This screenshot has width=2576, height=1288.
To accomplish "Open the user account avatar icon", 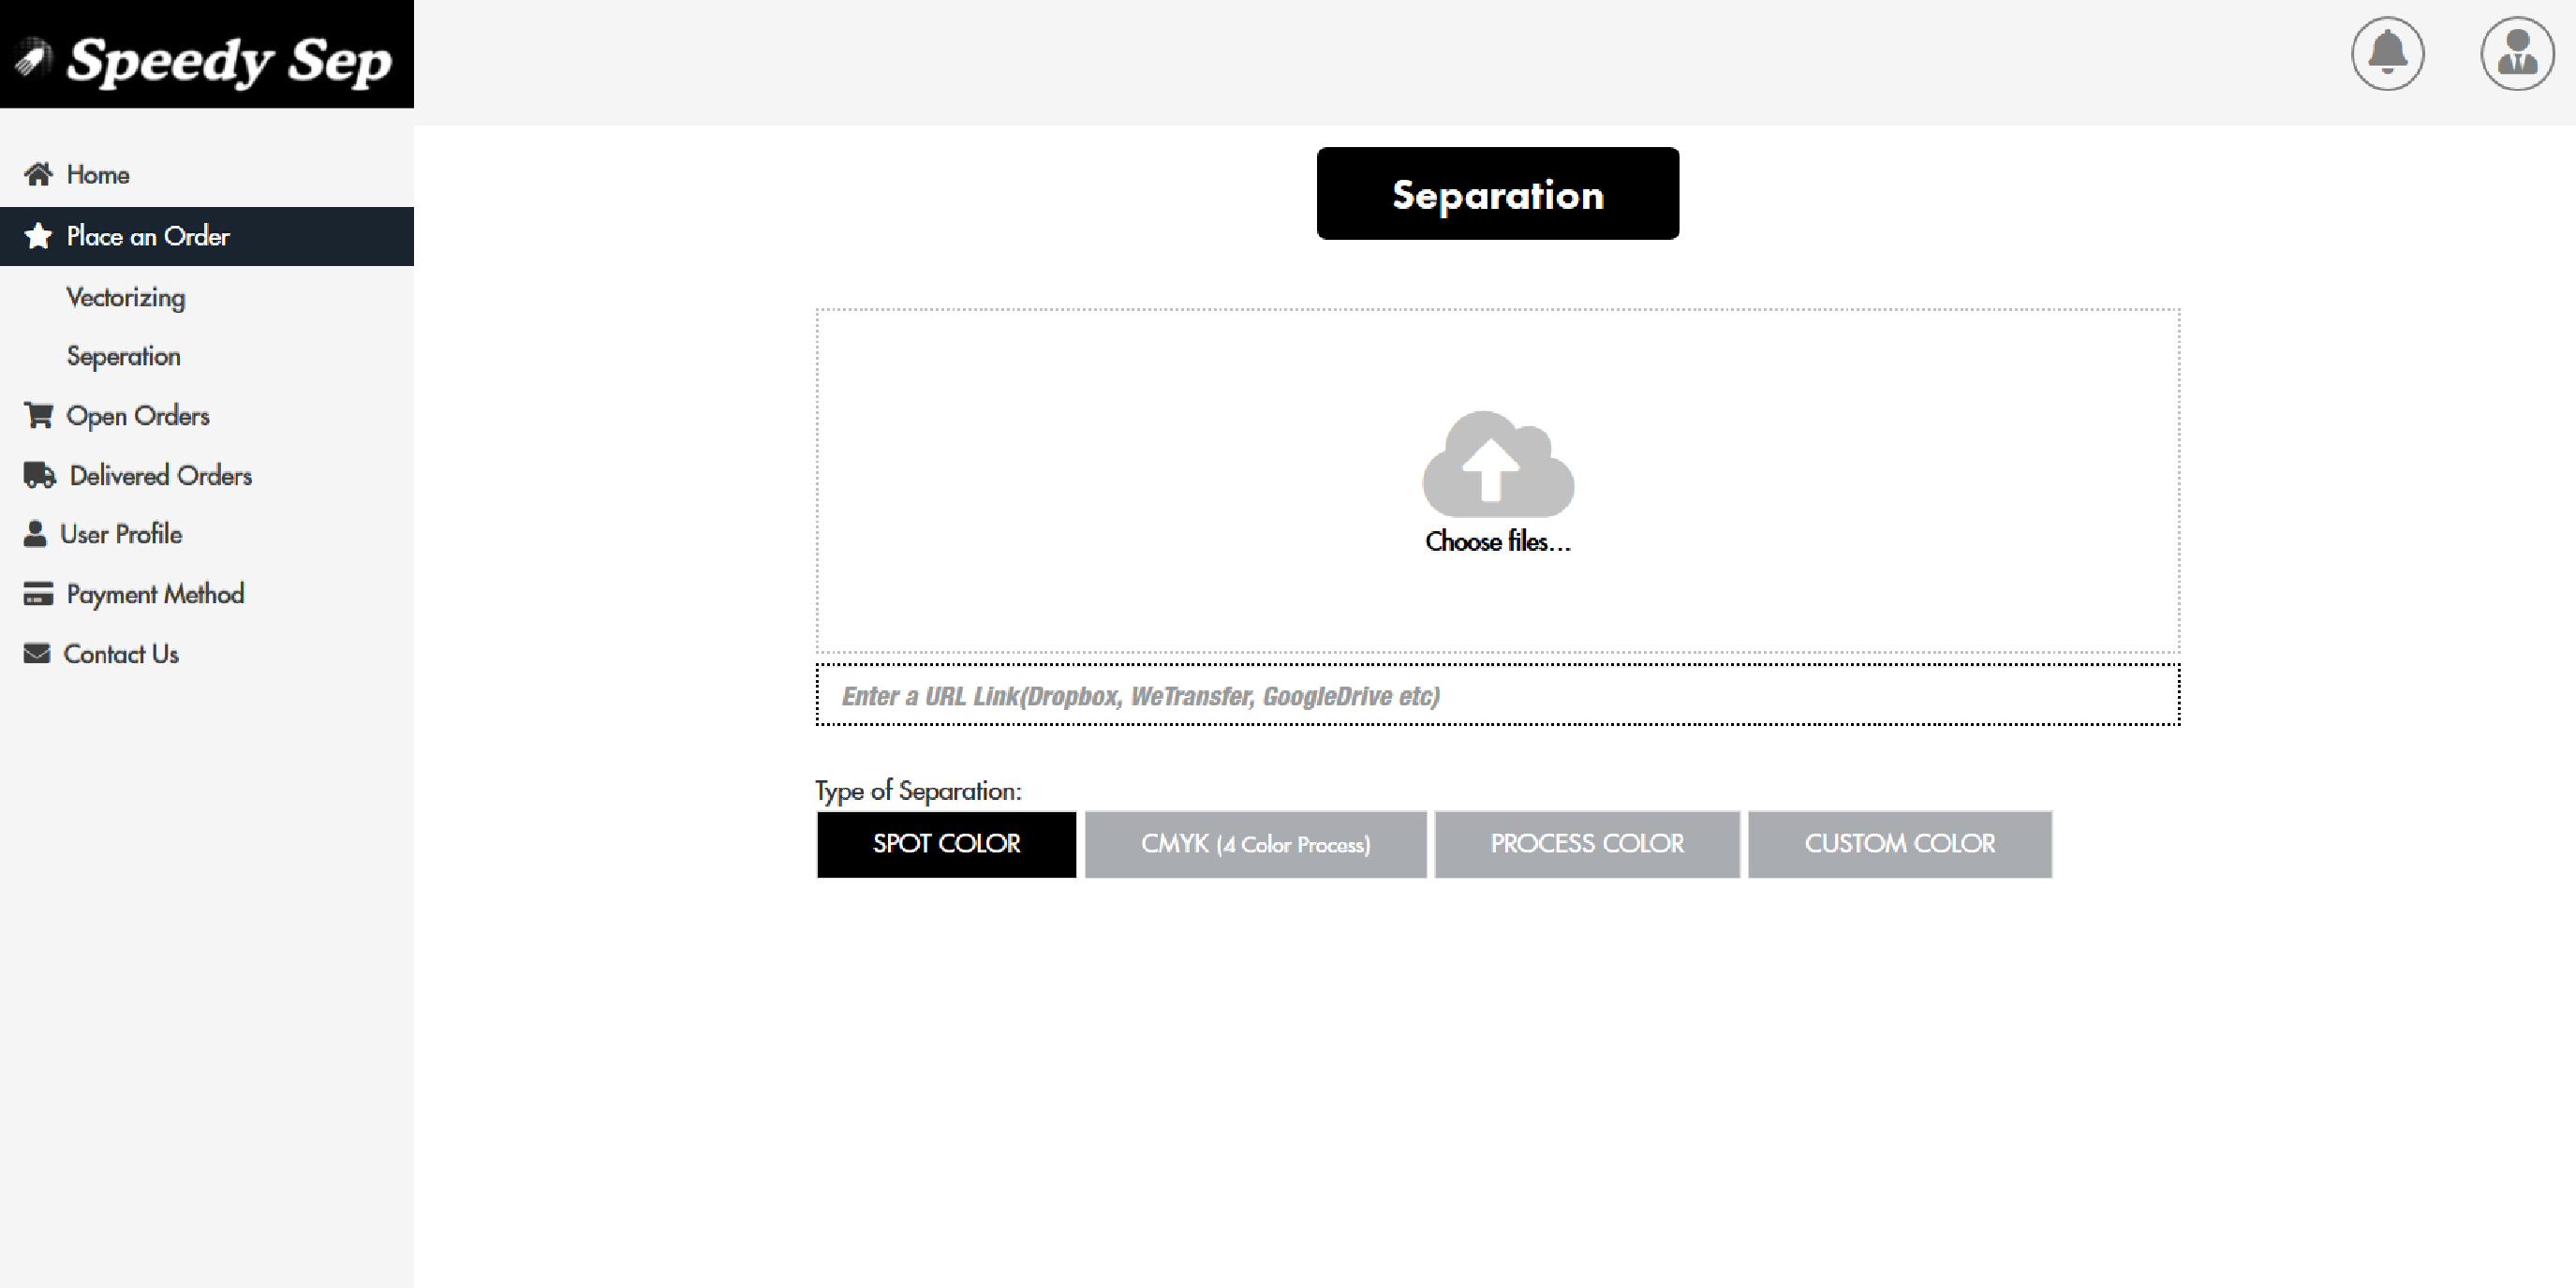I will 2517,53.
